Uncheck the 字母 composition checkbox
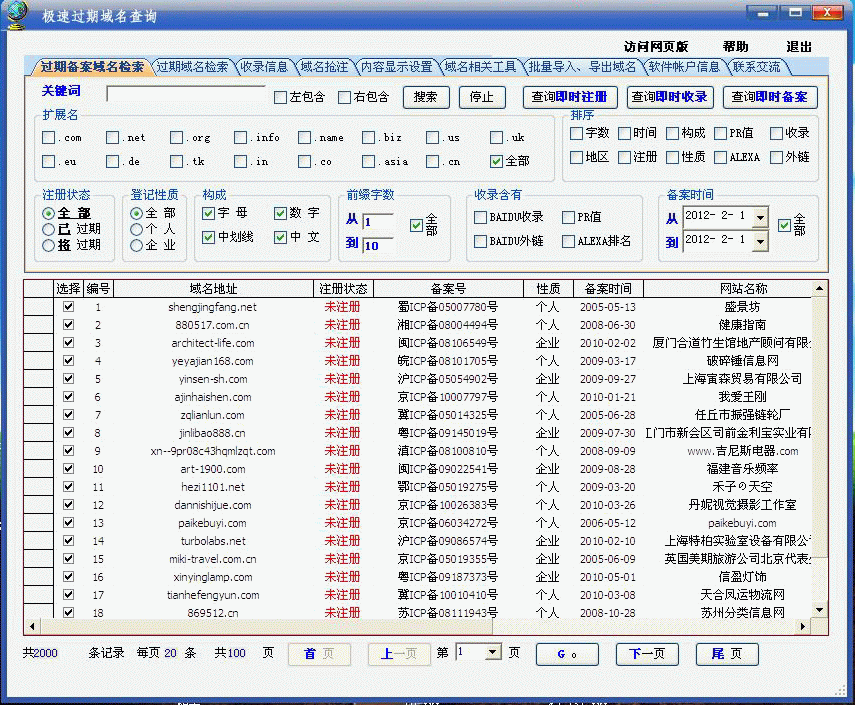855x705 pixels. coord(208,213)
